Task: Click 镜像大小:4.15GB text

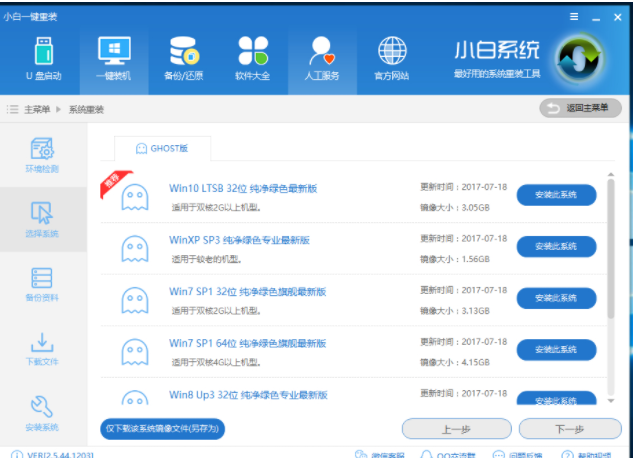Action: (x=455, y=363)
